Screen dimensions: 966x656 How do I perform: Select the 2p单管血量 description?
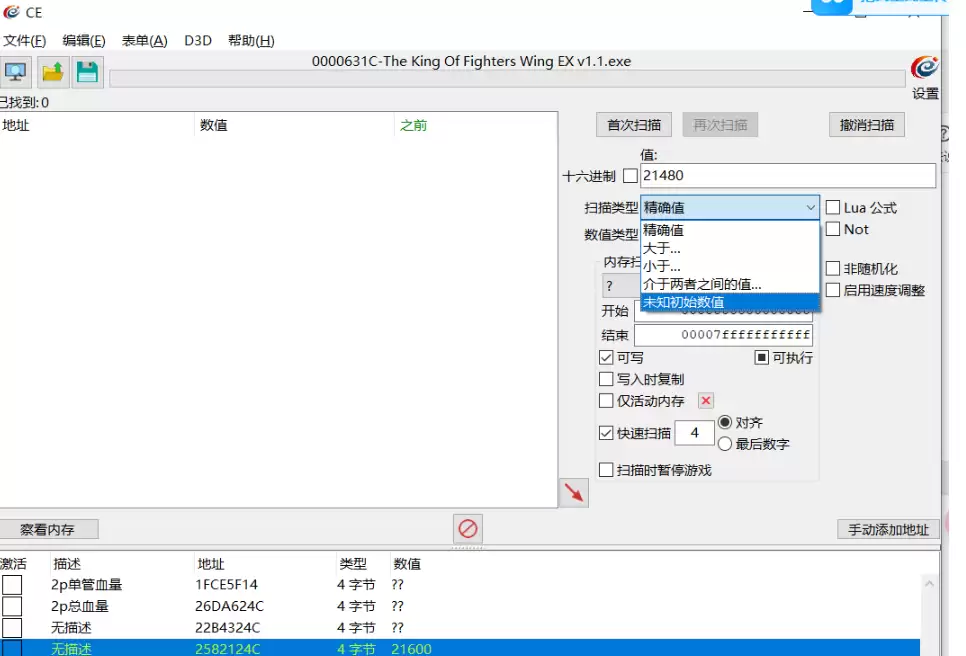coord(86,585)
